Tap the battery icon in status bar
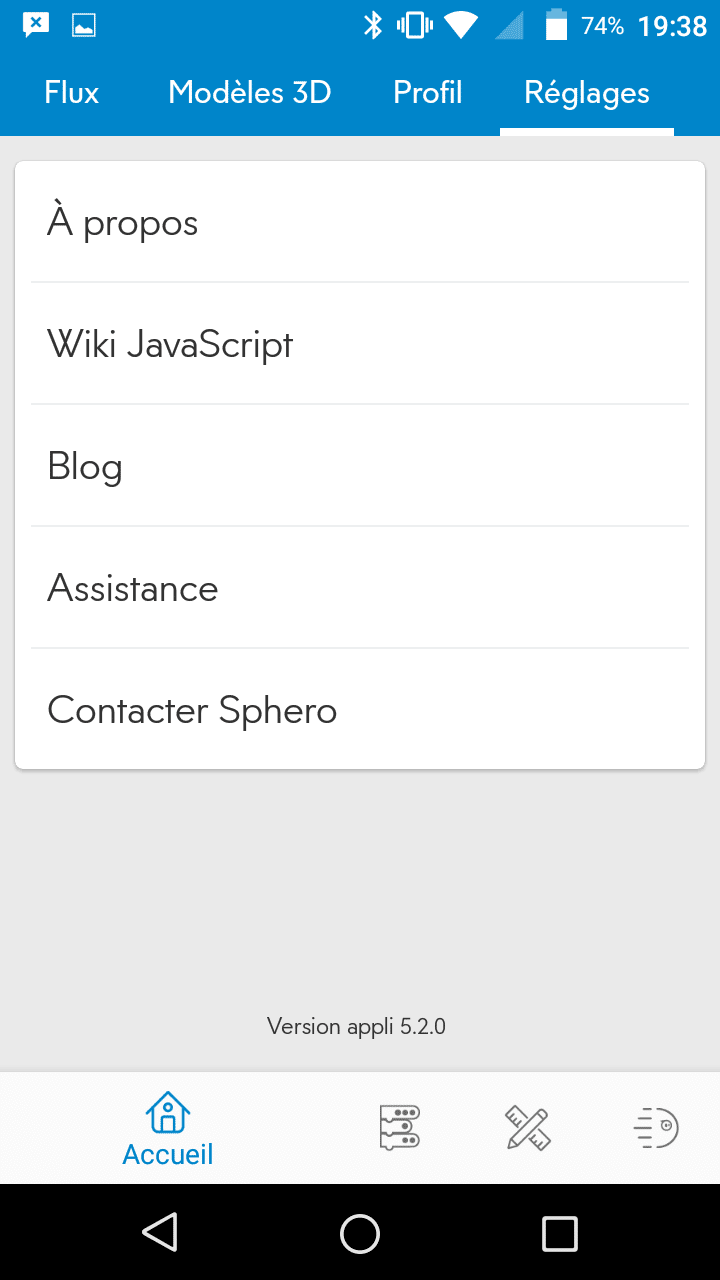Screen dimensions: 720x1280 click(x=556, y=26)
